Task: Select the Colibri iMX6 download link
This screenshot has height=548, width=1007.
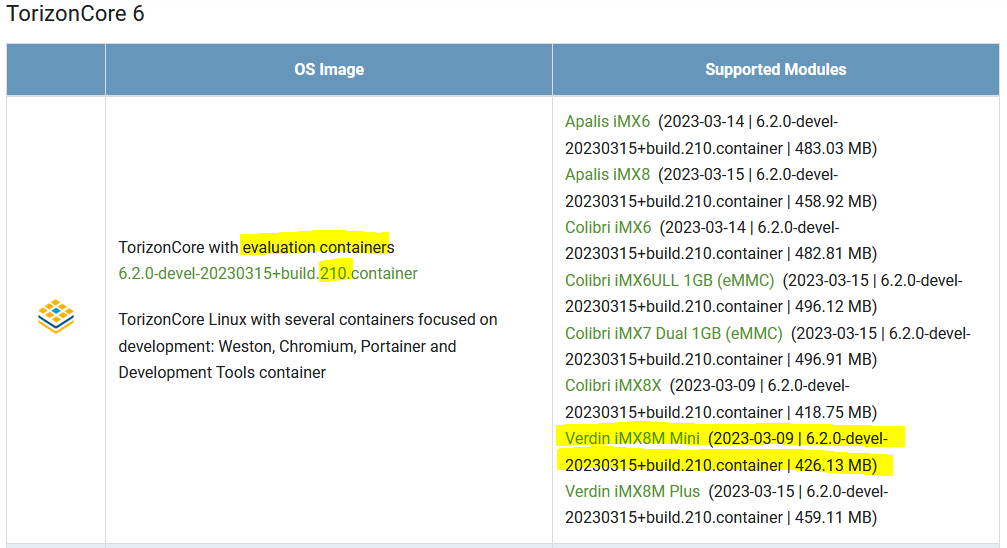Action: (x=608, y=227)
